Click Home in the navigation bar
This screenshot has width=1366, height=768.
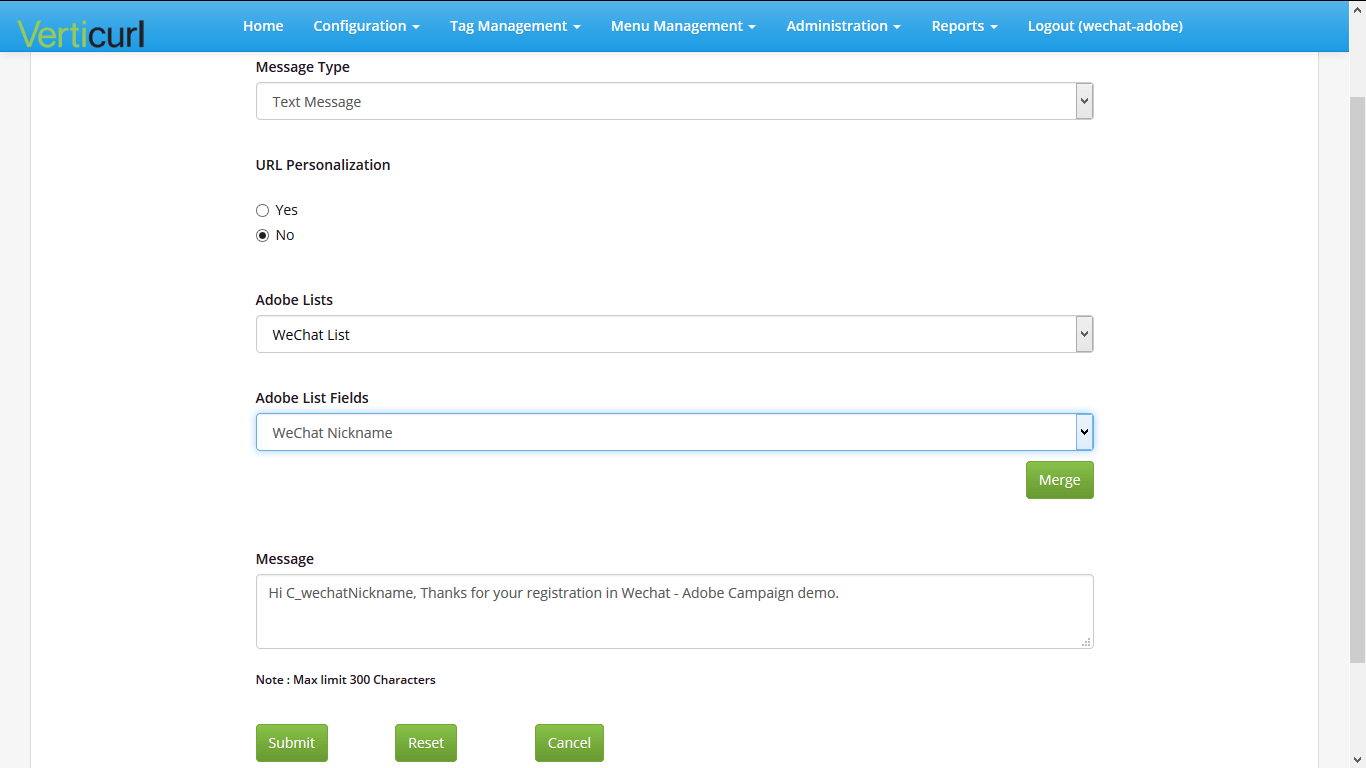click(x=263, y=25)
